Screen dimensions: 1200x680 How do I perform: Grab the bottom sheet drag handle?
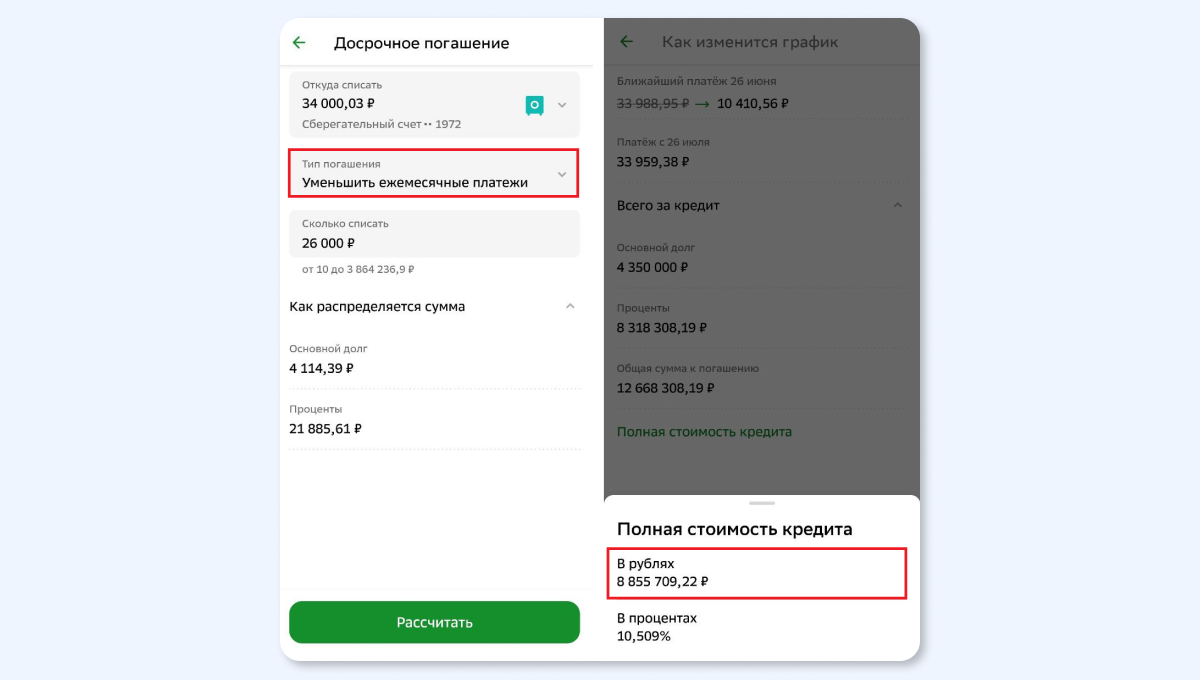tap(761, 503)
